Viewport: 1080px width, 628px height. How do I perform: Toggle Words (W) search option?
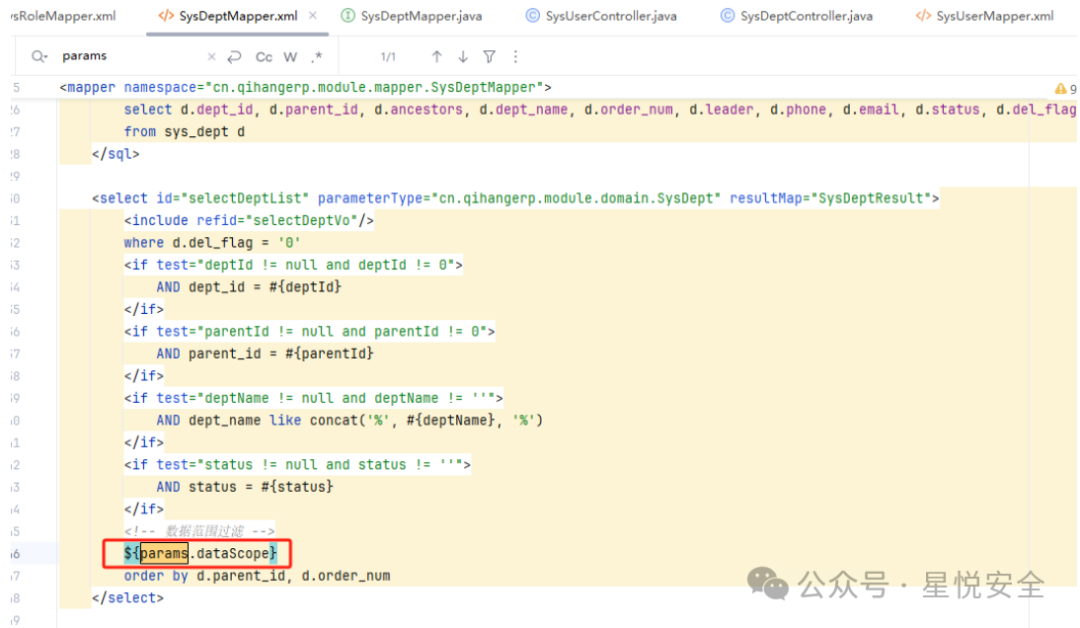click(x=290, y=57)
